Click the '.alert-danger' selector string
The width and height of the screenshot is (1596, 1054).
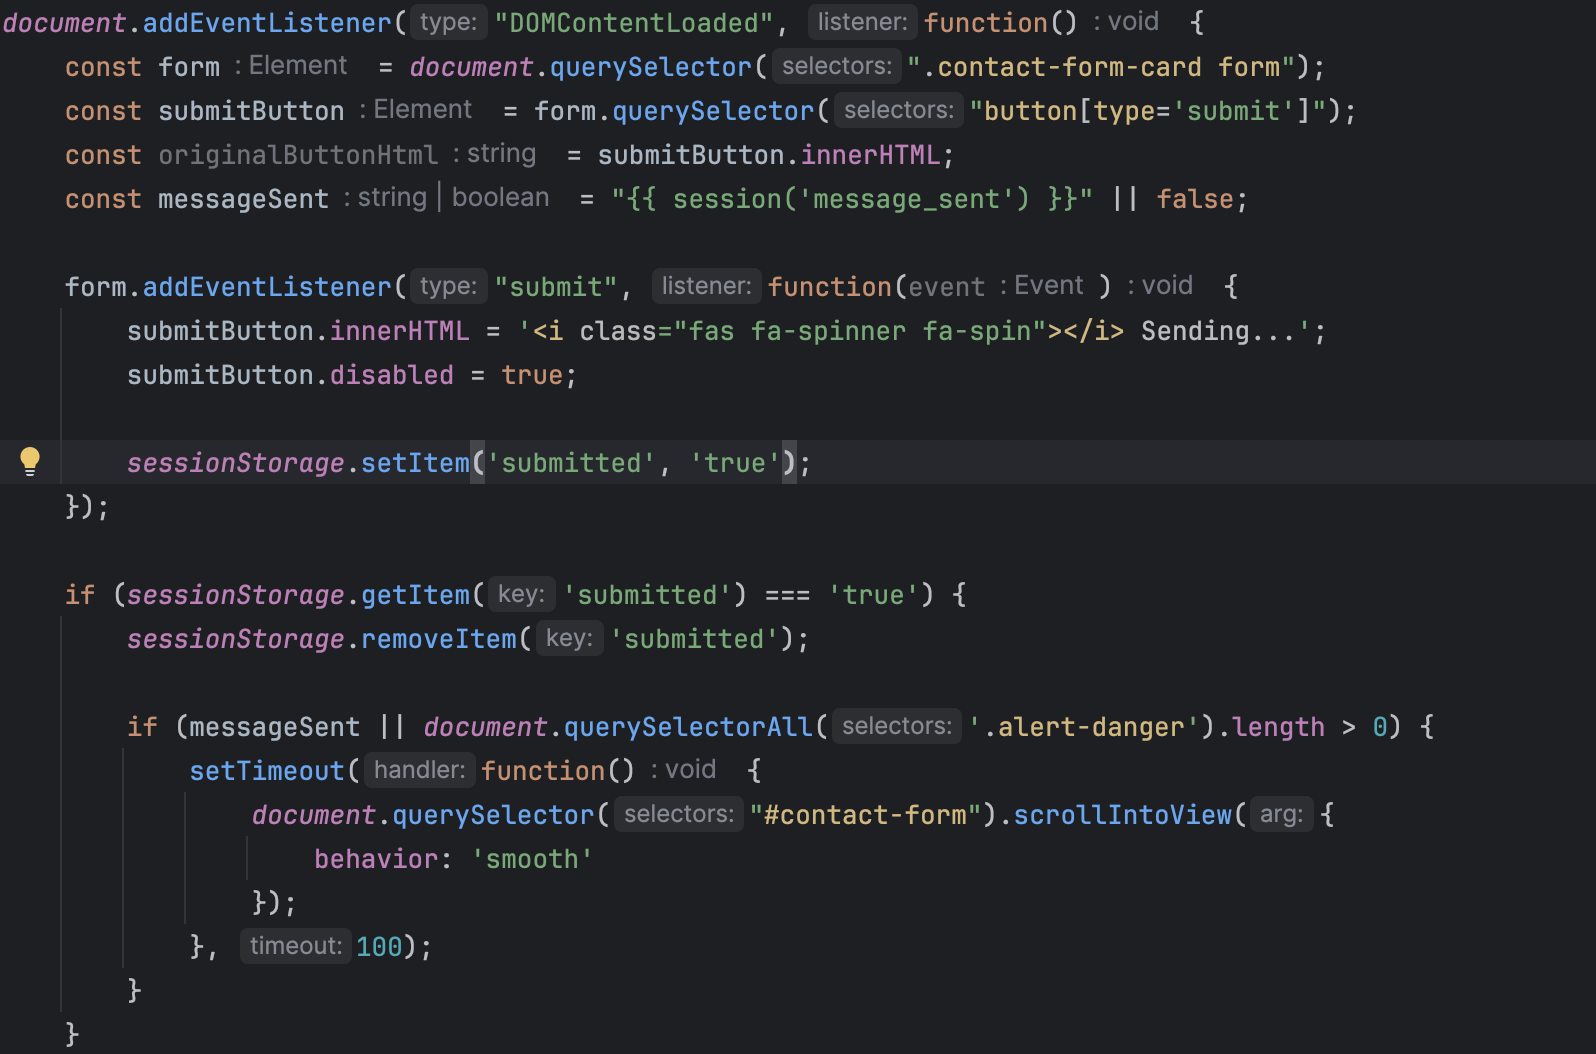point(1083,727)
